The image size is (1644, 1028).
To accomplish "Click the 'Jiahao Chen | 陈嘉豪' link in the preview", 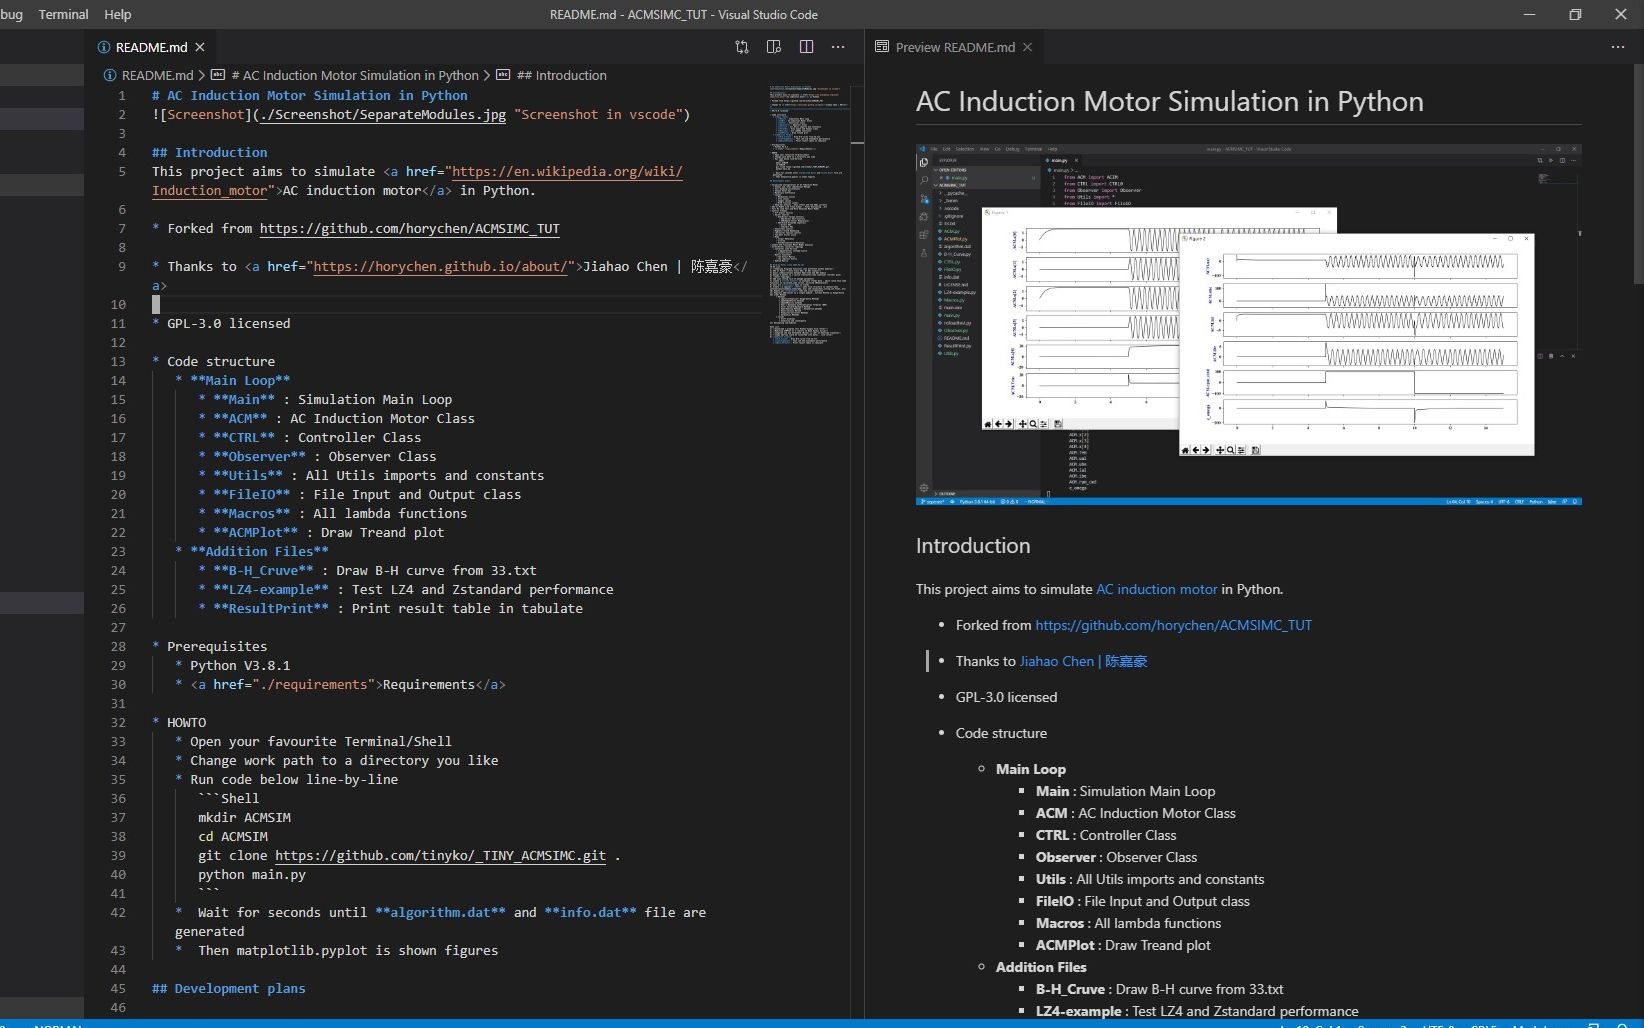I will [x=1083, y=661].
